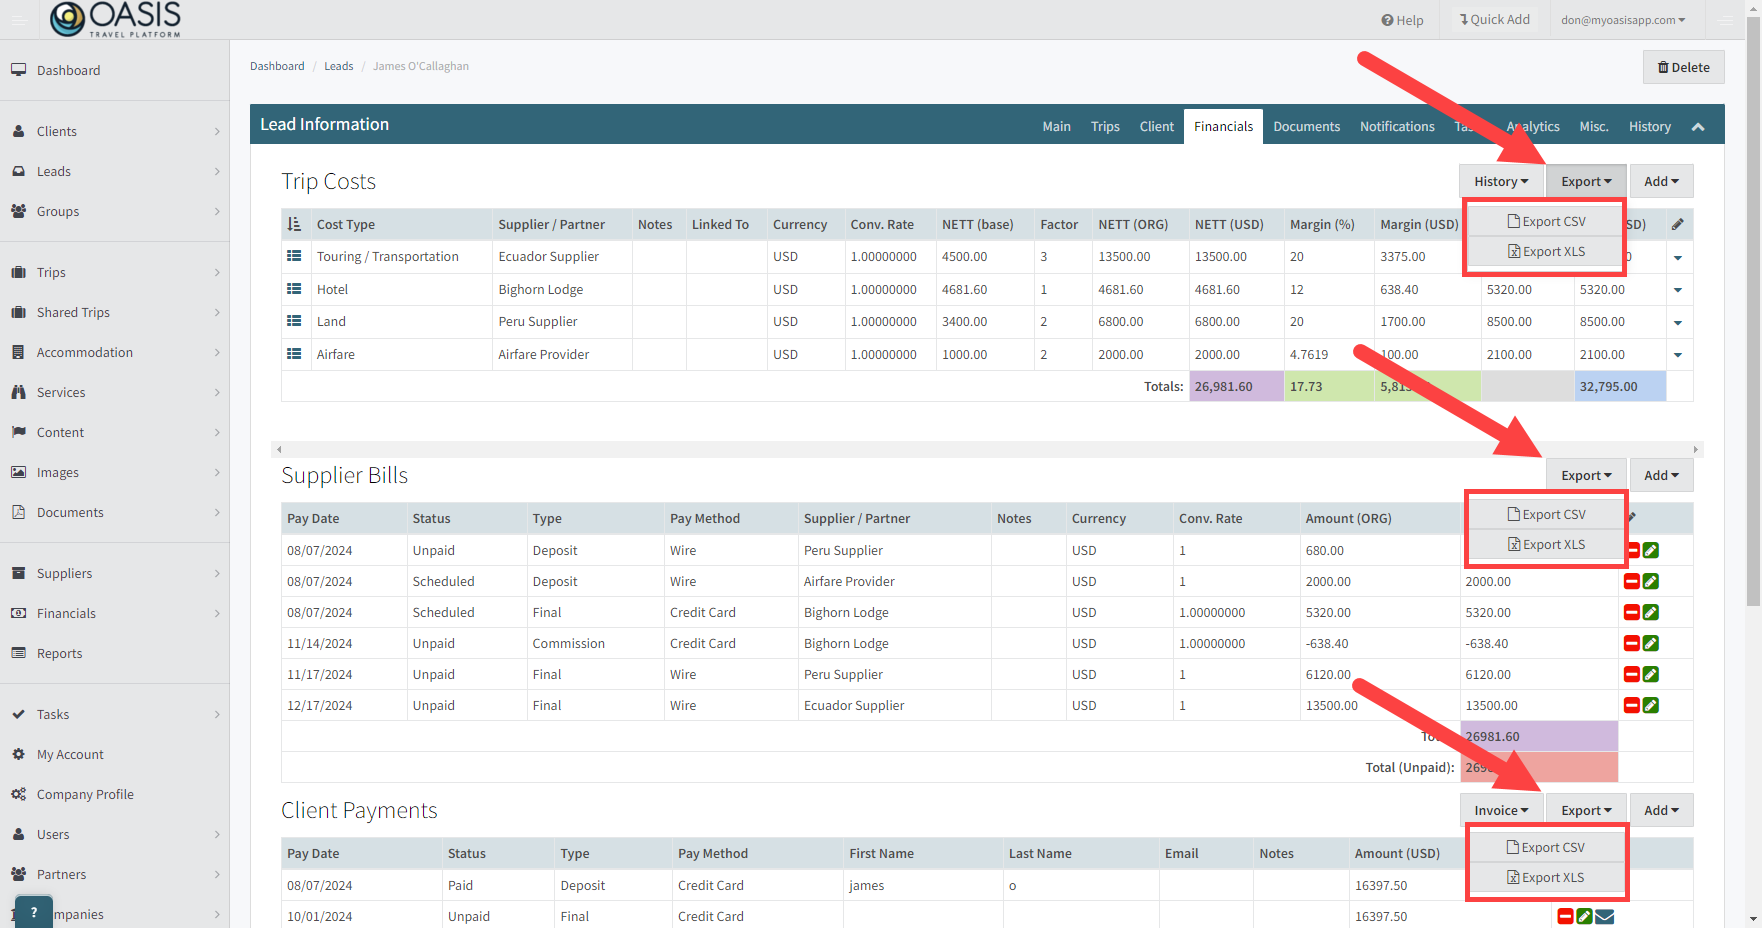This screenshot has height=928, width=1762.
Task: Switch to the Trips tab in Lead Information
Action: click(1105, 126)
